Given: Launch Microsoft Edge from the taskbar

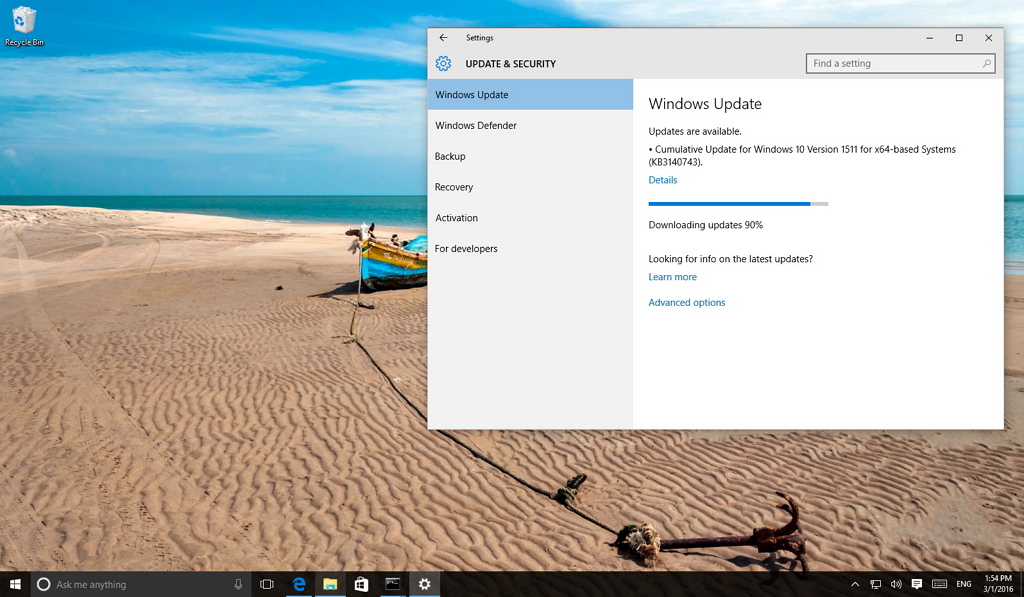Looking at the screenshot, I should (299, 584).
